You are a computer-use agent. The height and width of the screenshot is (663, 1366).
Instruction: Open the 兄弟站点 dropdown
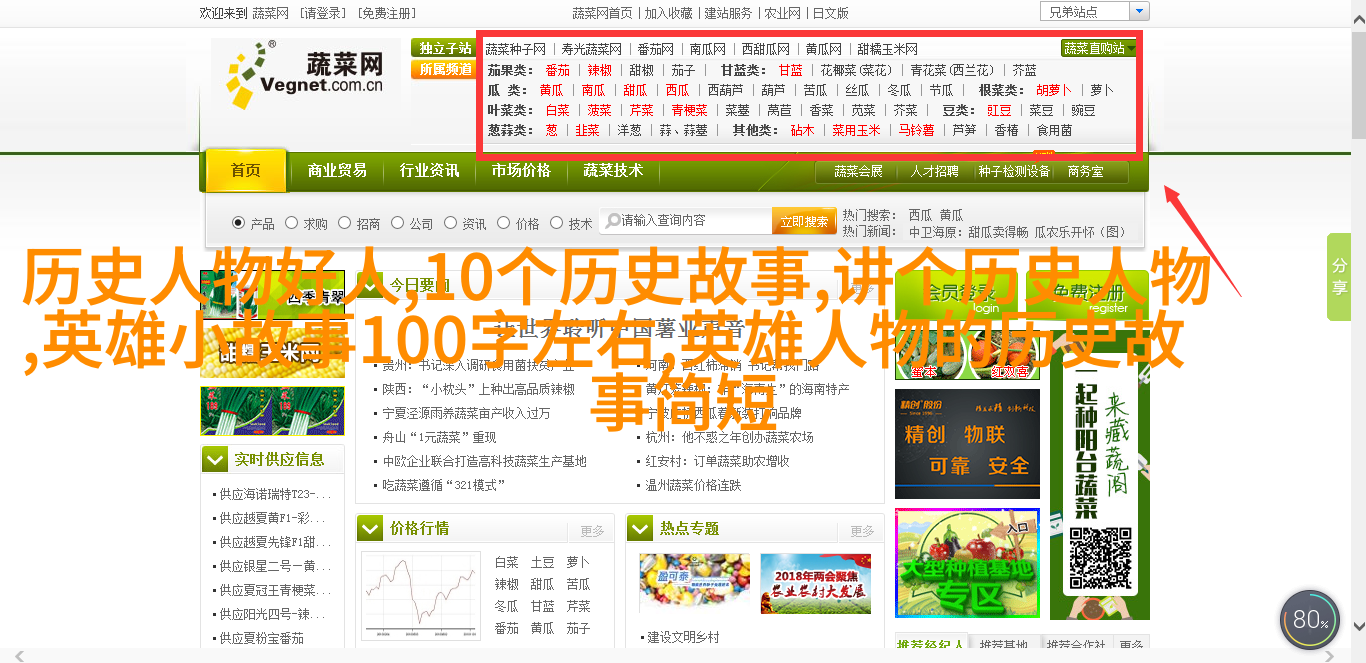[x=1094, y=12]
